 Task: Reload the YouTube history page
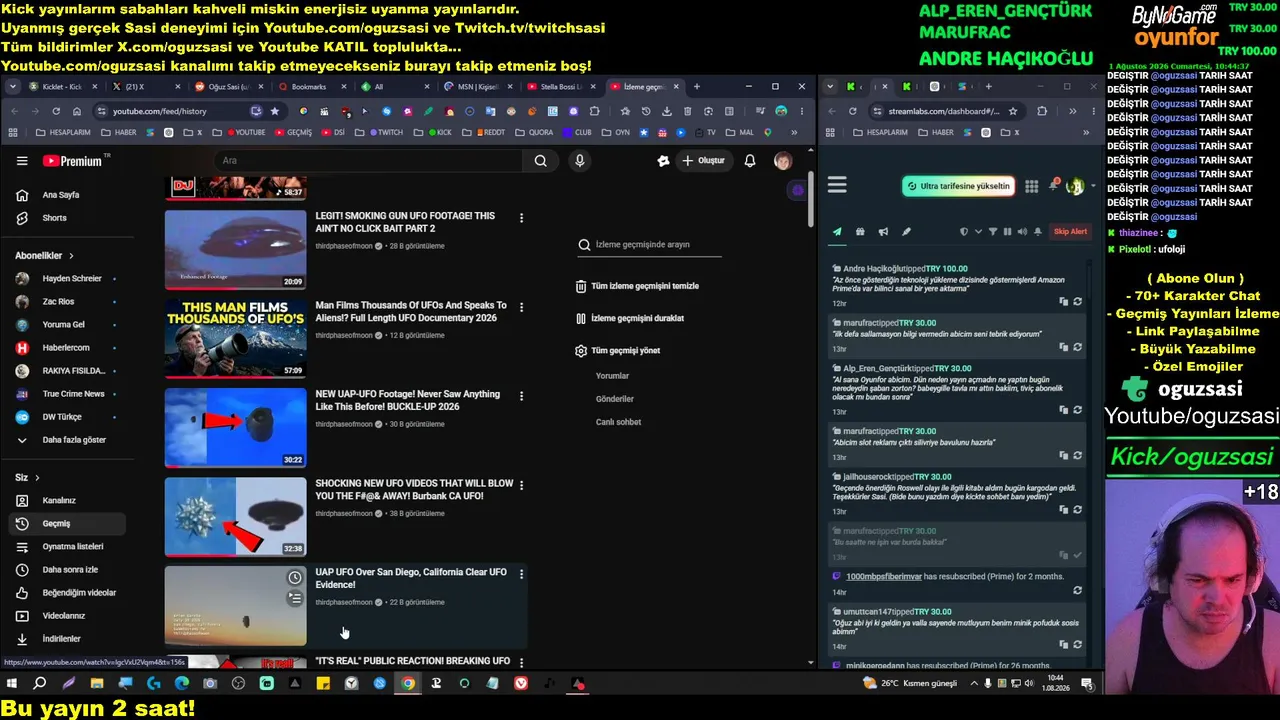point(56,111)
